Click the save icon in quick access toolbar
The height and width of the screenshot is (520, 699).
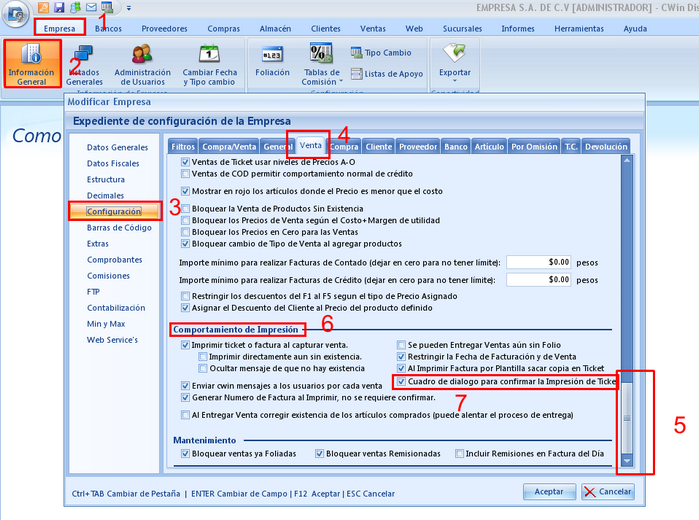point(59,8)
